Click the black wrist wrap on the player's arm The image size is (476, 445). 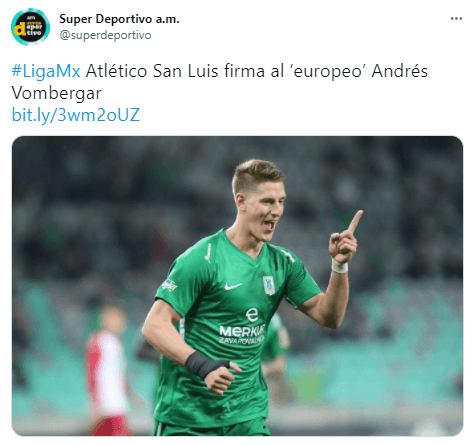tap(204, 365)
